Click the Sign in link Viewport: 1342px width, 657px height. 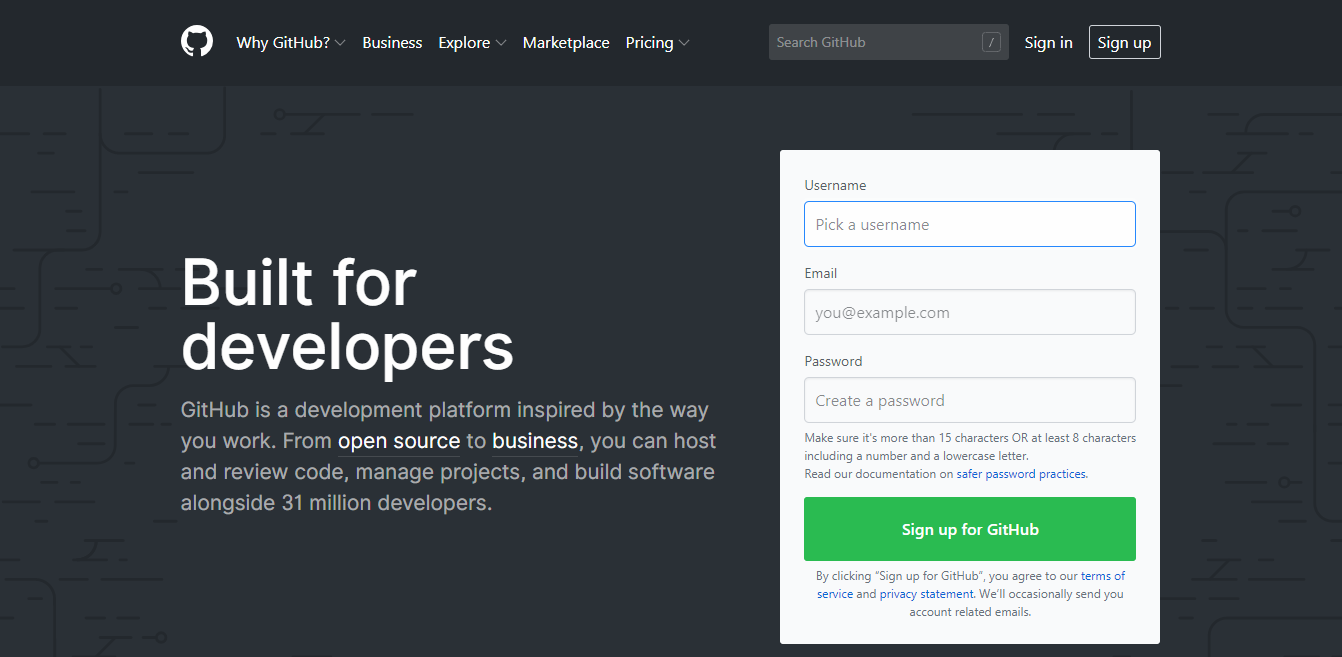click(1048, 42)
